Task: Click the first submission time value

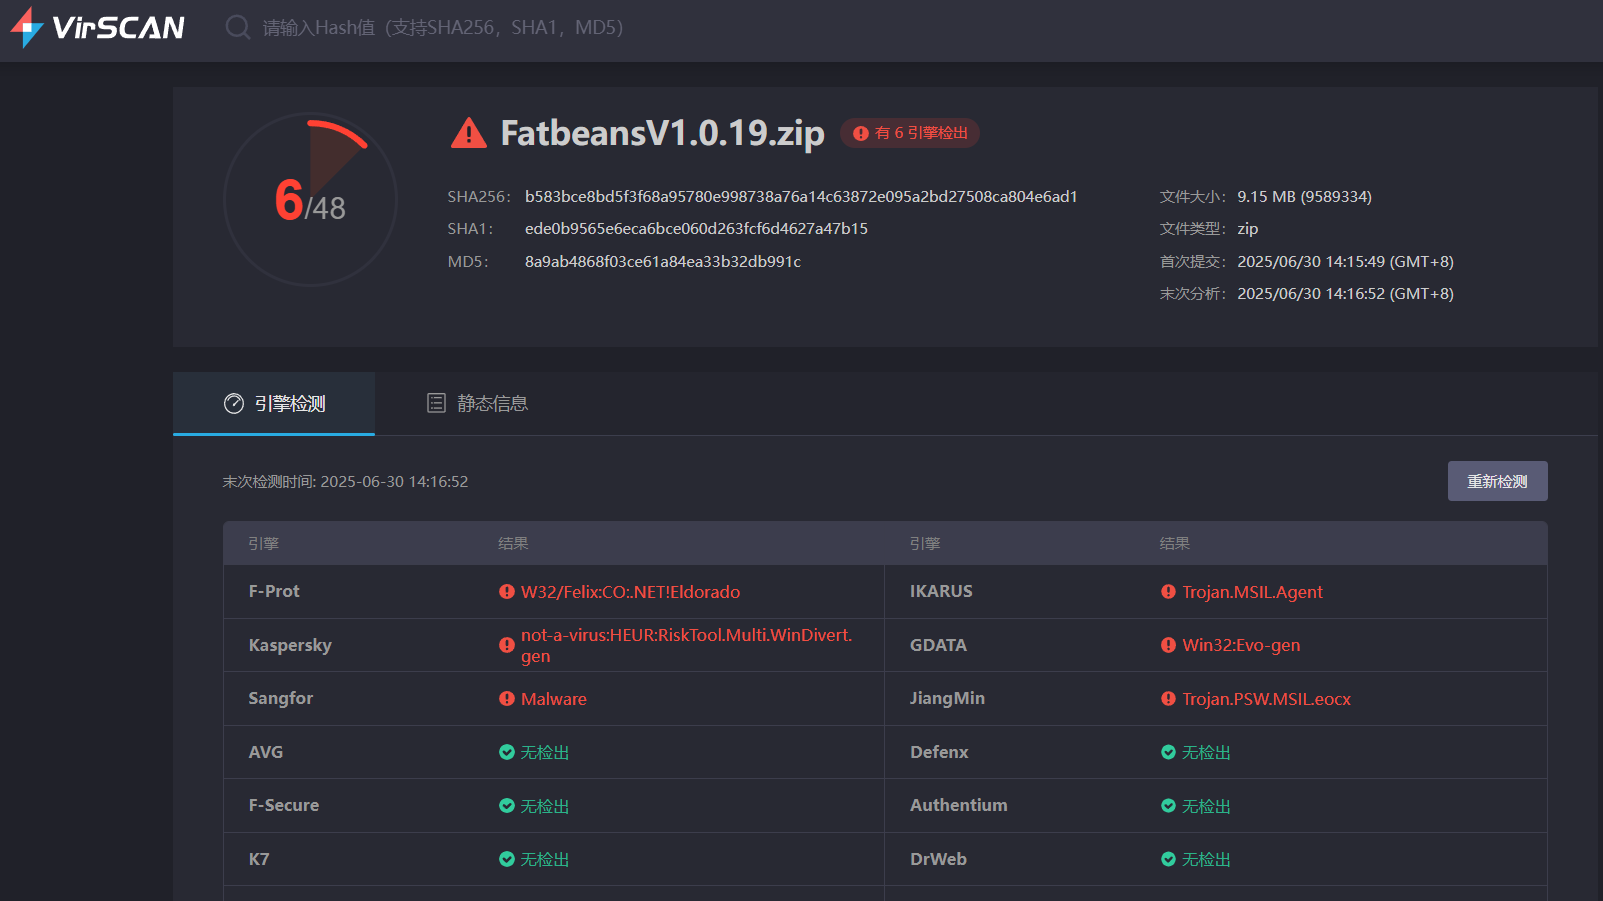Action: point(1345,262)
